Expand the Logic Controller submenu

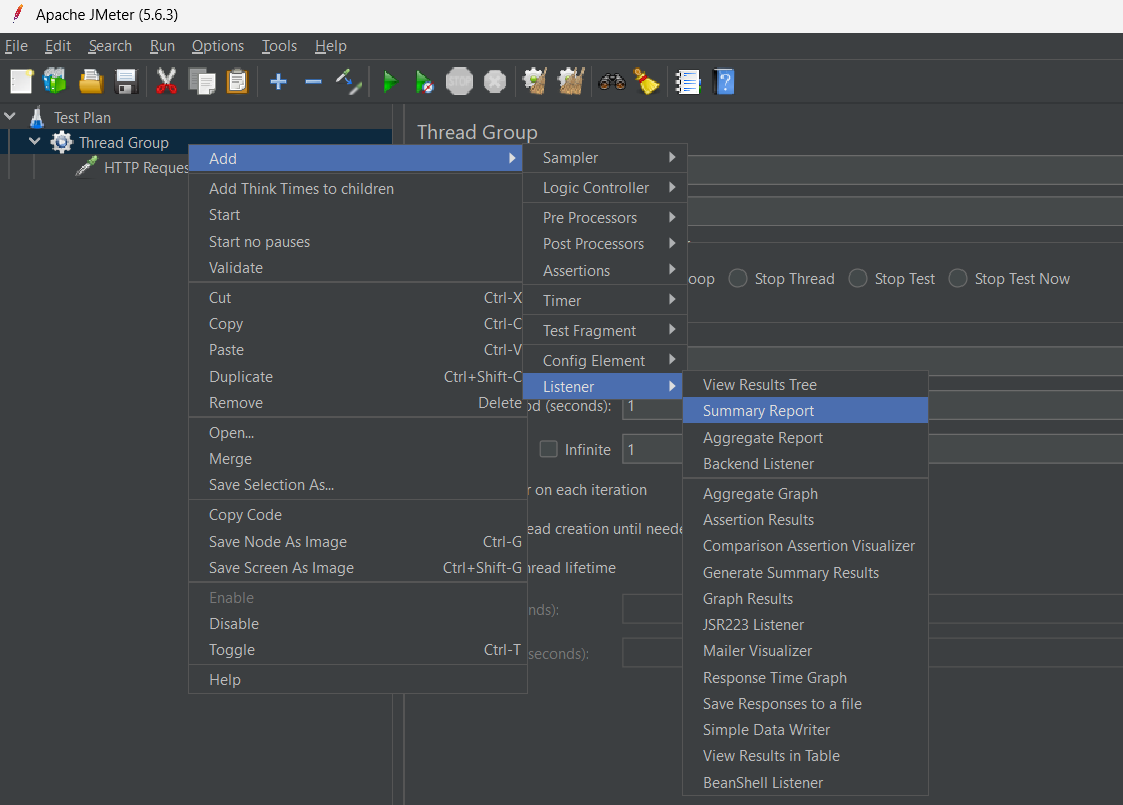(605, 188)
